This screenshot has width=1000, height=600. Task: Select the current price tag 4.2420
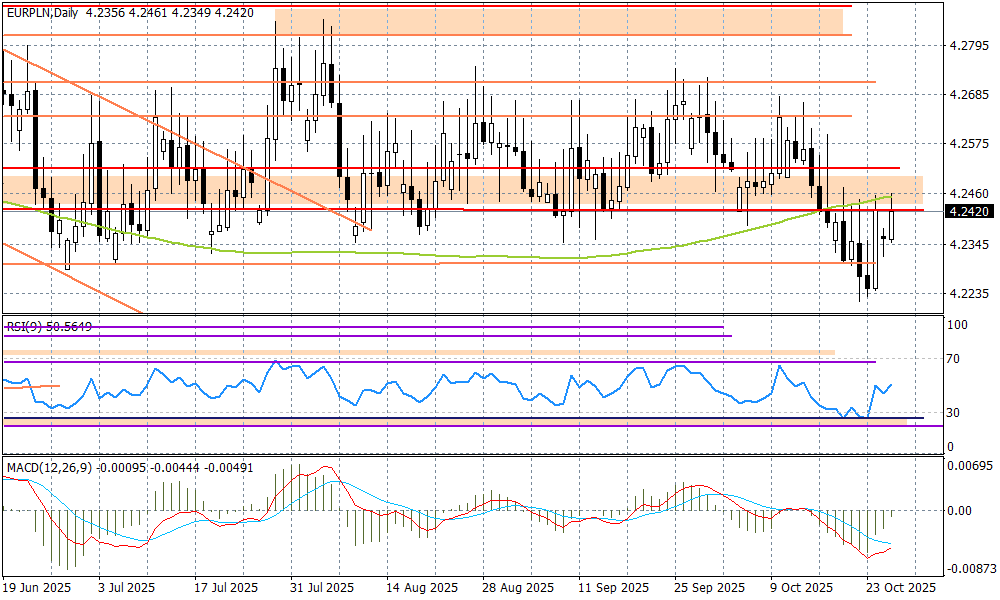(968, 212)
